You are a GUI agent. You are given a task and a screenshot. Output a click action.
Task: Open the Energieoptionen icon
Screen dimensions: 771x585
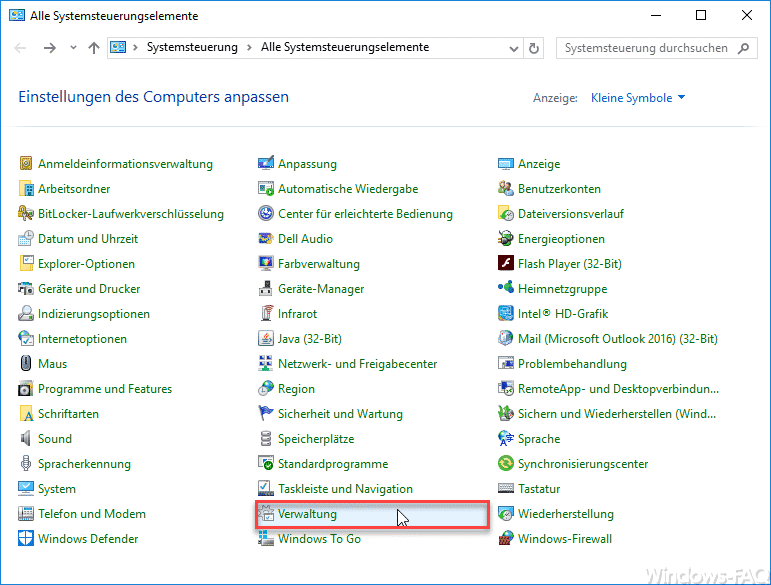pyautogui.click(x=505, y=238)
